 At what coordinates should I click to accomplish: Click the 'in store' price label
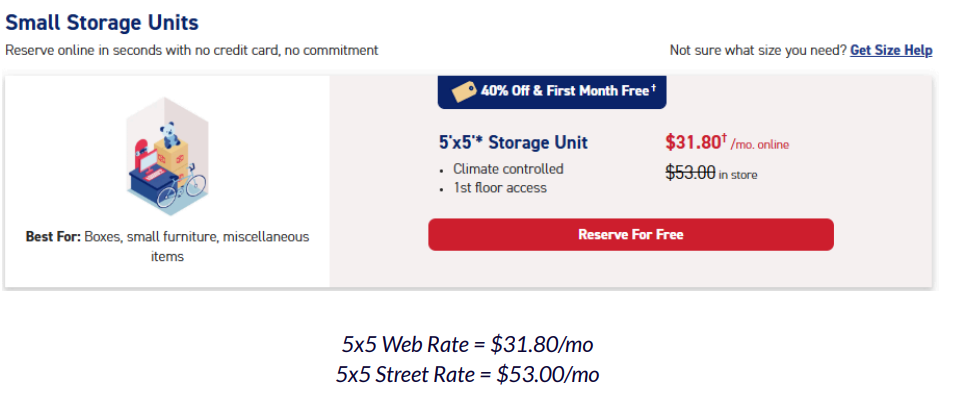(x=738, y=175)
